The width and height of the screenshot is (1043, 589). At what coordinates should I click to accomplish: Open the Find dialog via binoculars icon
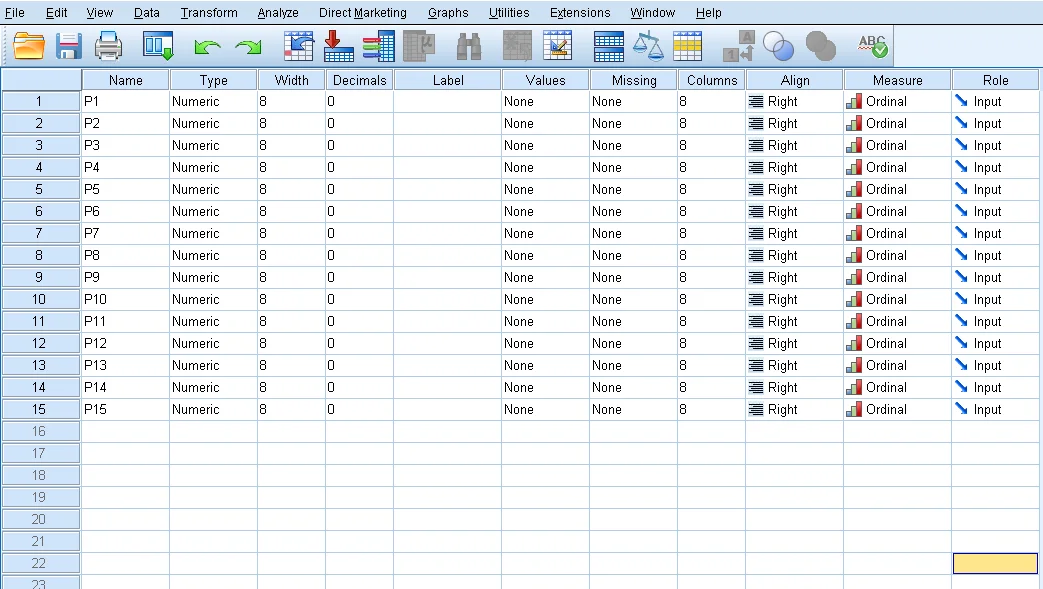pos(469,45)
